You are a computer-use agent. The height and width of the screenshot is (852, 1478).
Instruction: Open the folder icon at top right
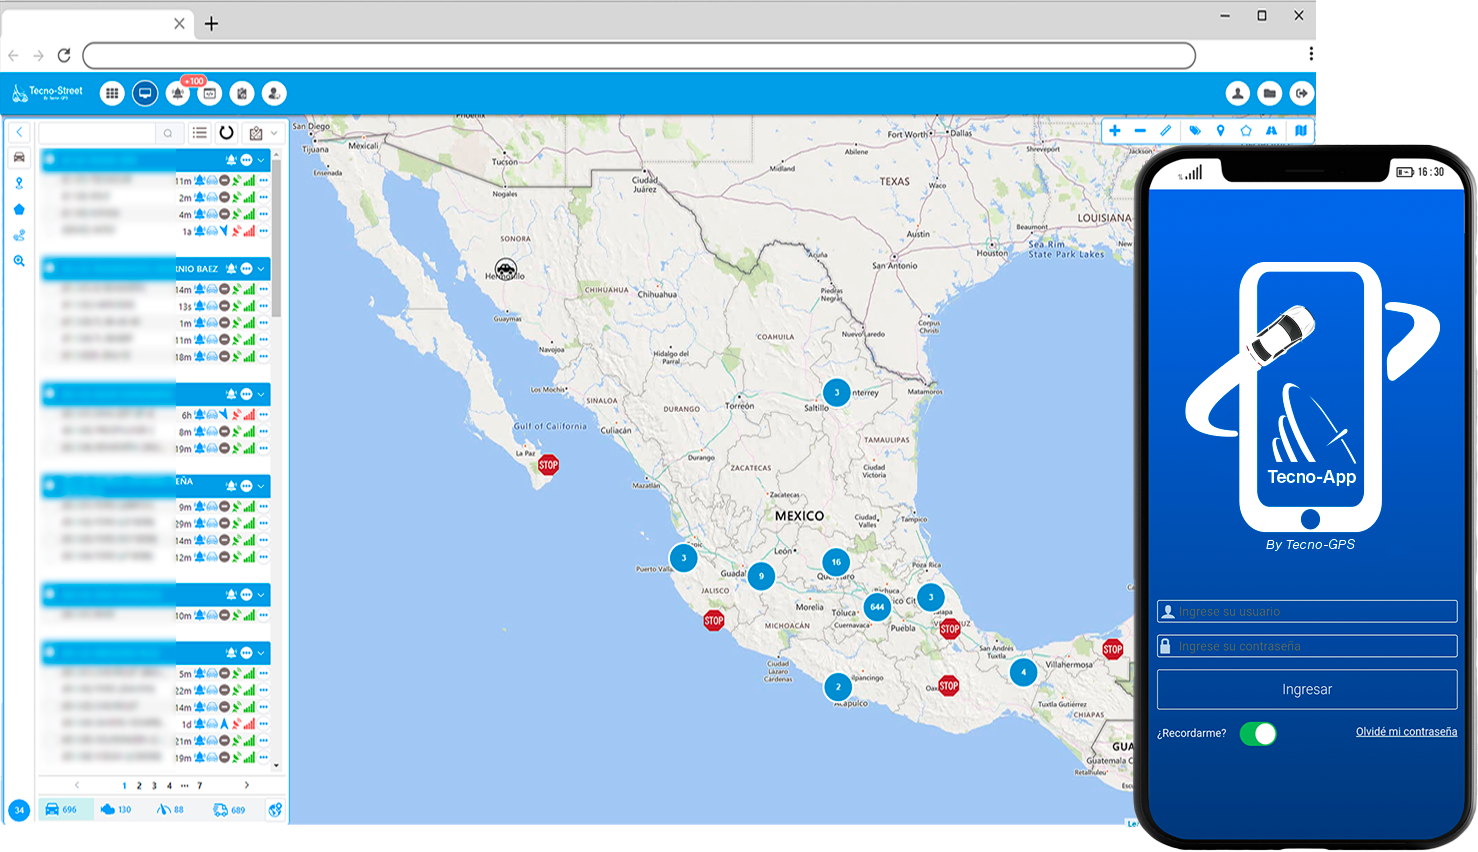1269,93
